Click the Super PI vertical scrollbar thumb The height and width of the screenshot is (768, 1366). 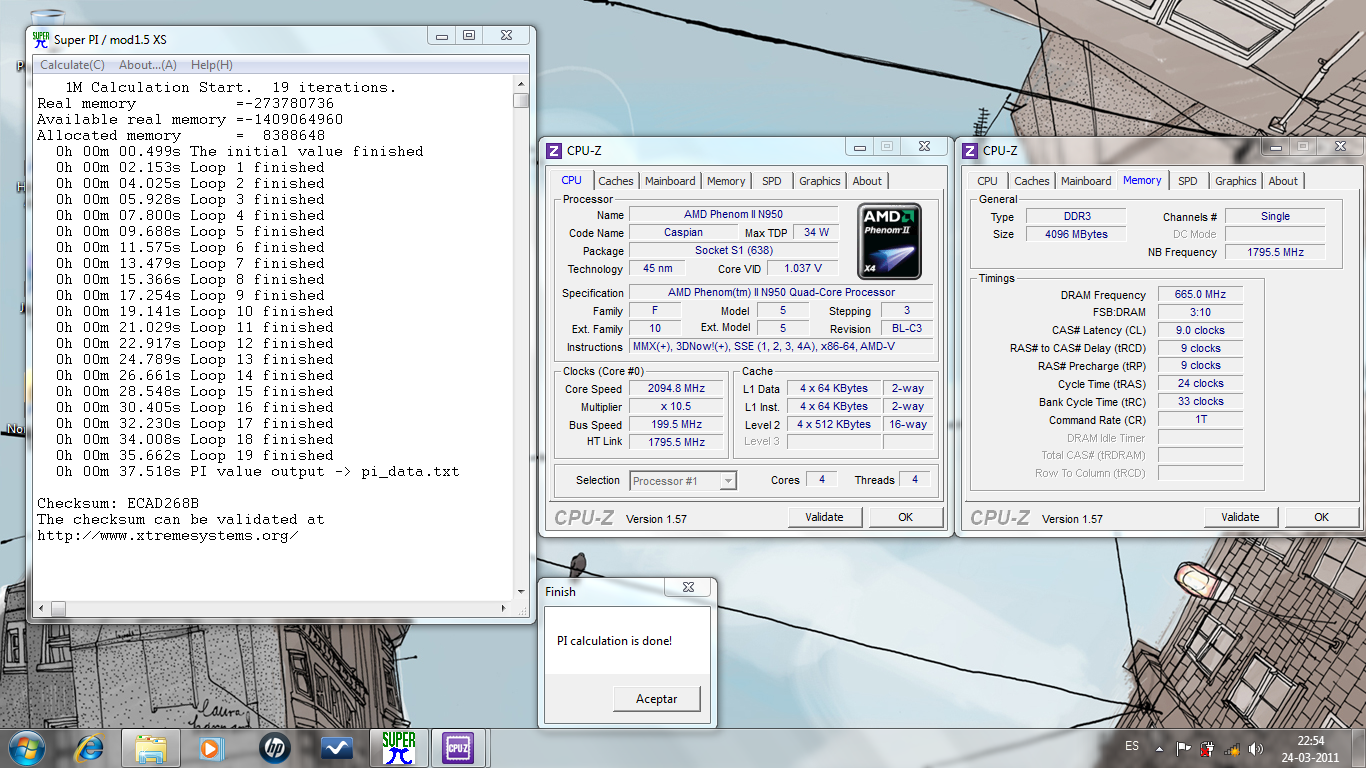click(520, 101)
